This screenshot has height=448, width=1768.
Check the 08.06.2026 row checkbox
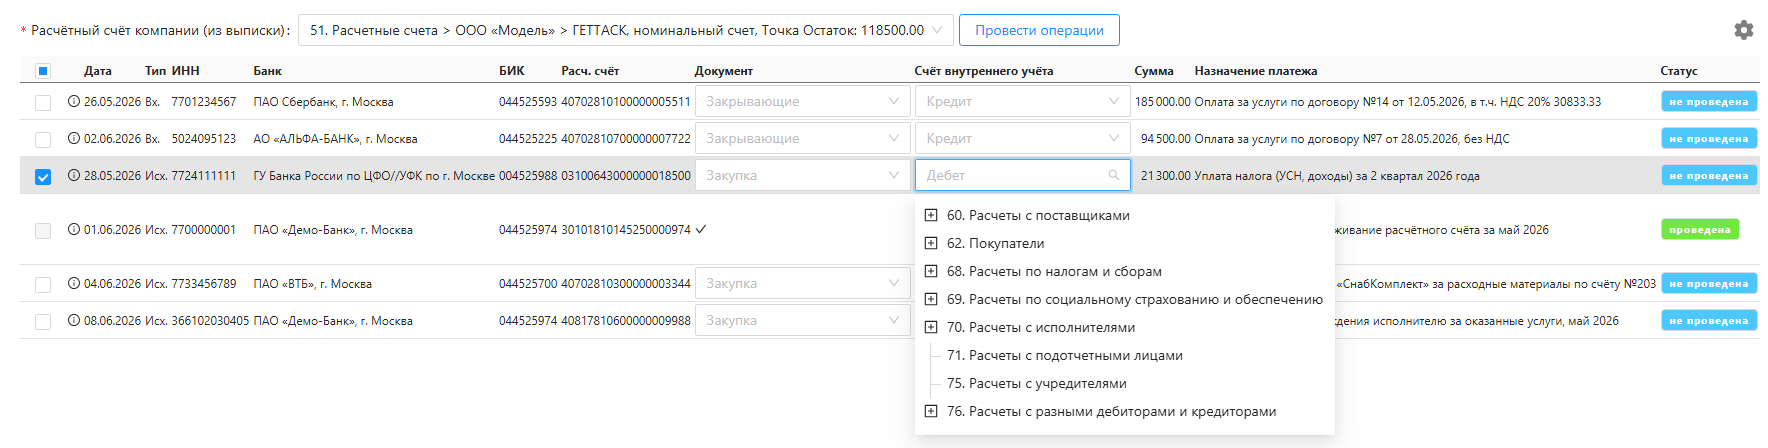click(43, 321)
